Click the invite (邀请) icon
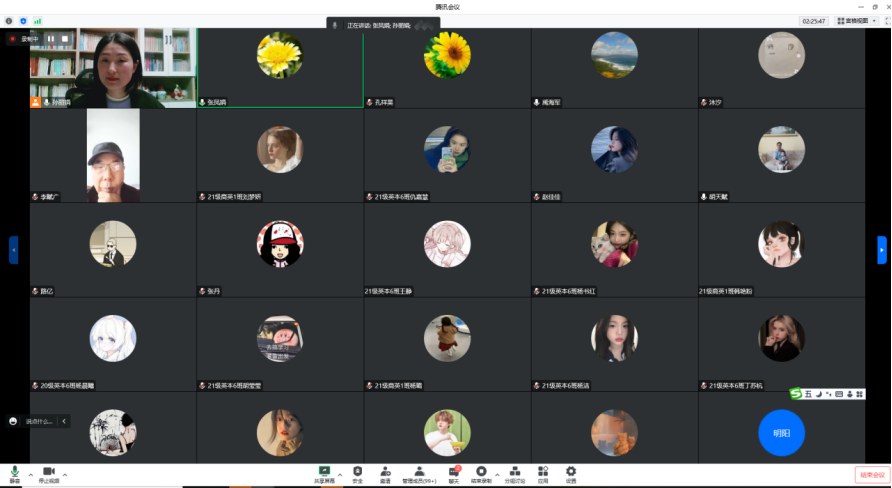892x488 pixels. (385, 472)
